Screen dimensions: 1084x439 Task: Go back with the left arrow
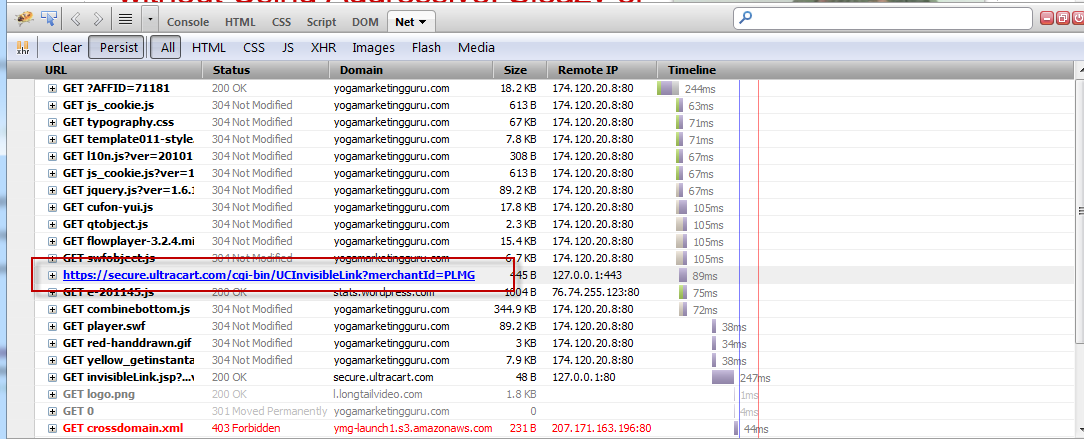(x=76, y=19)
